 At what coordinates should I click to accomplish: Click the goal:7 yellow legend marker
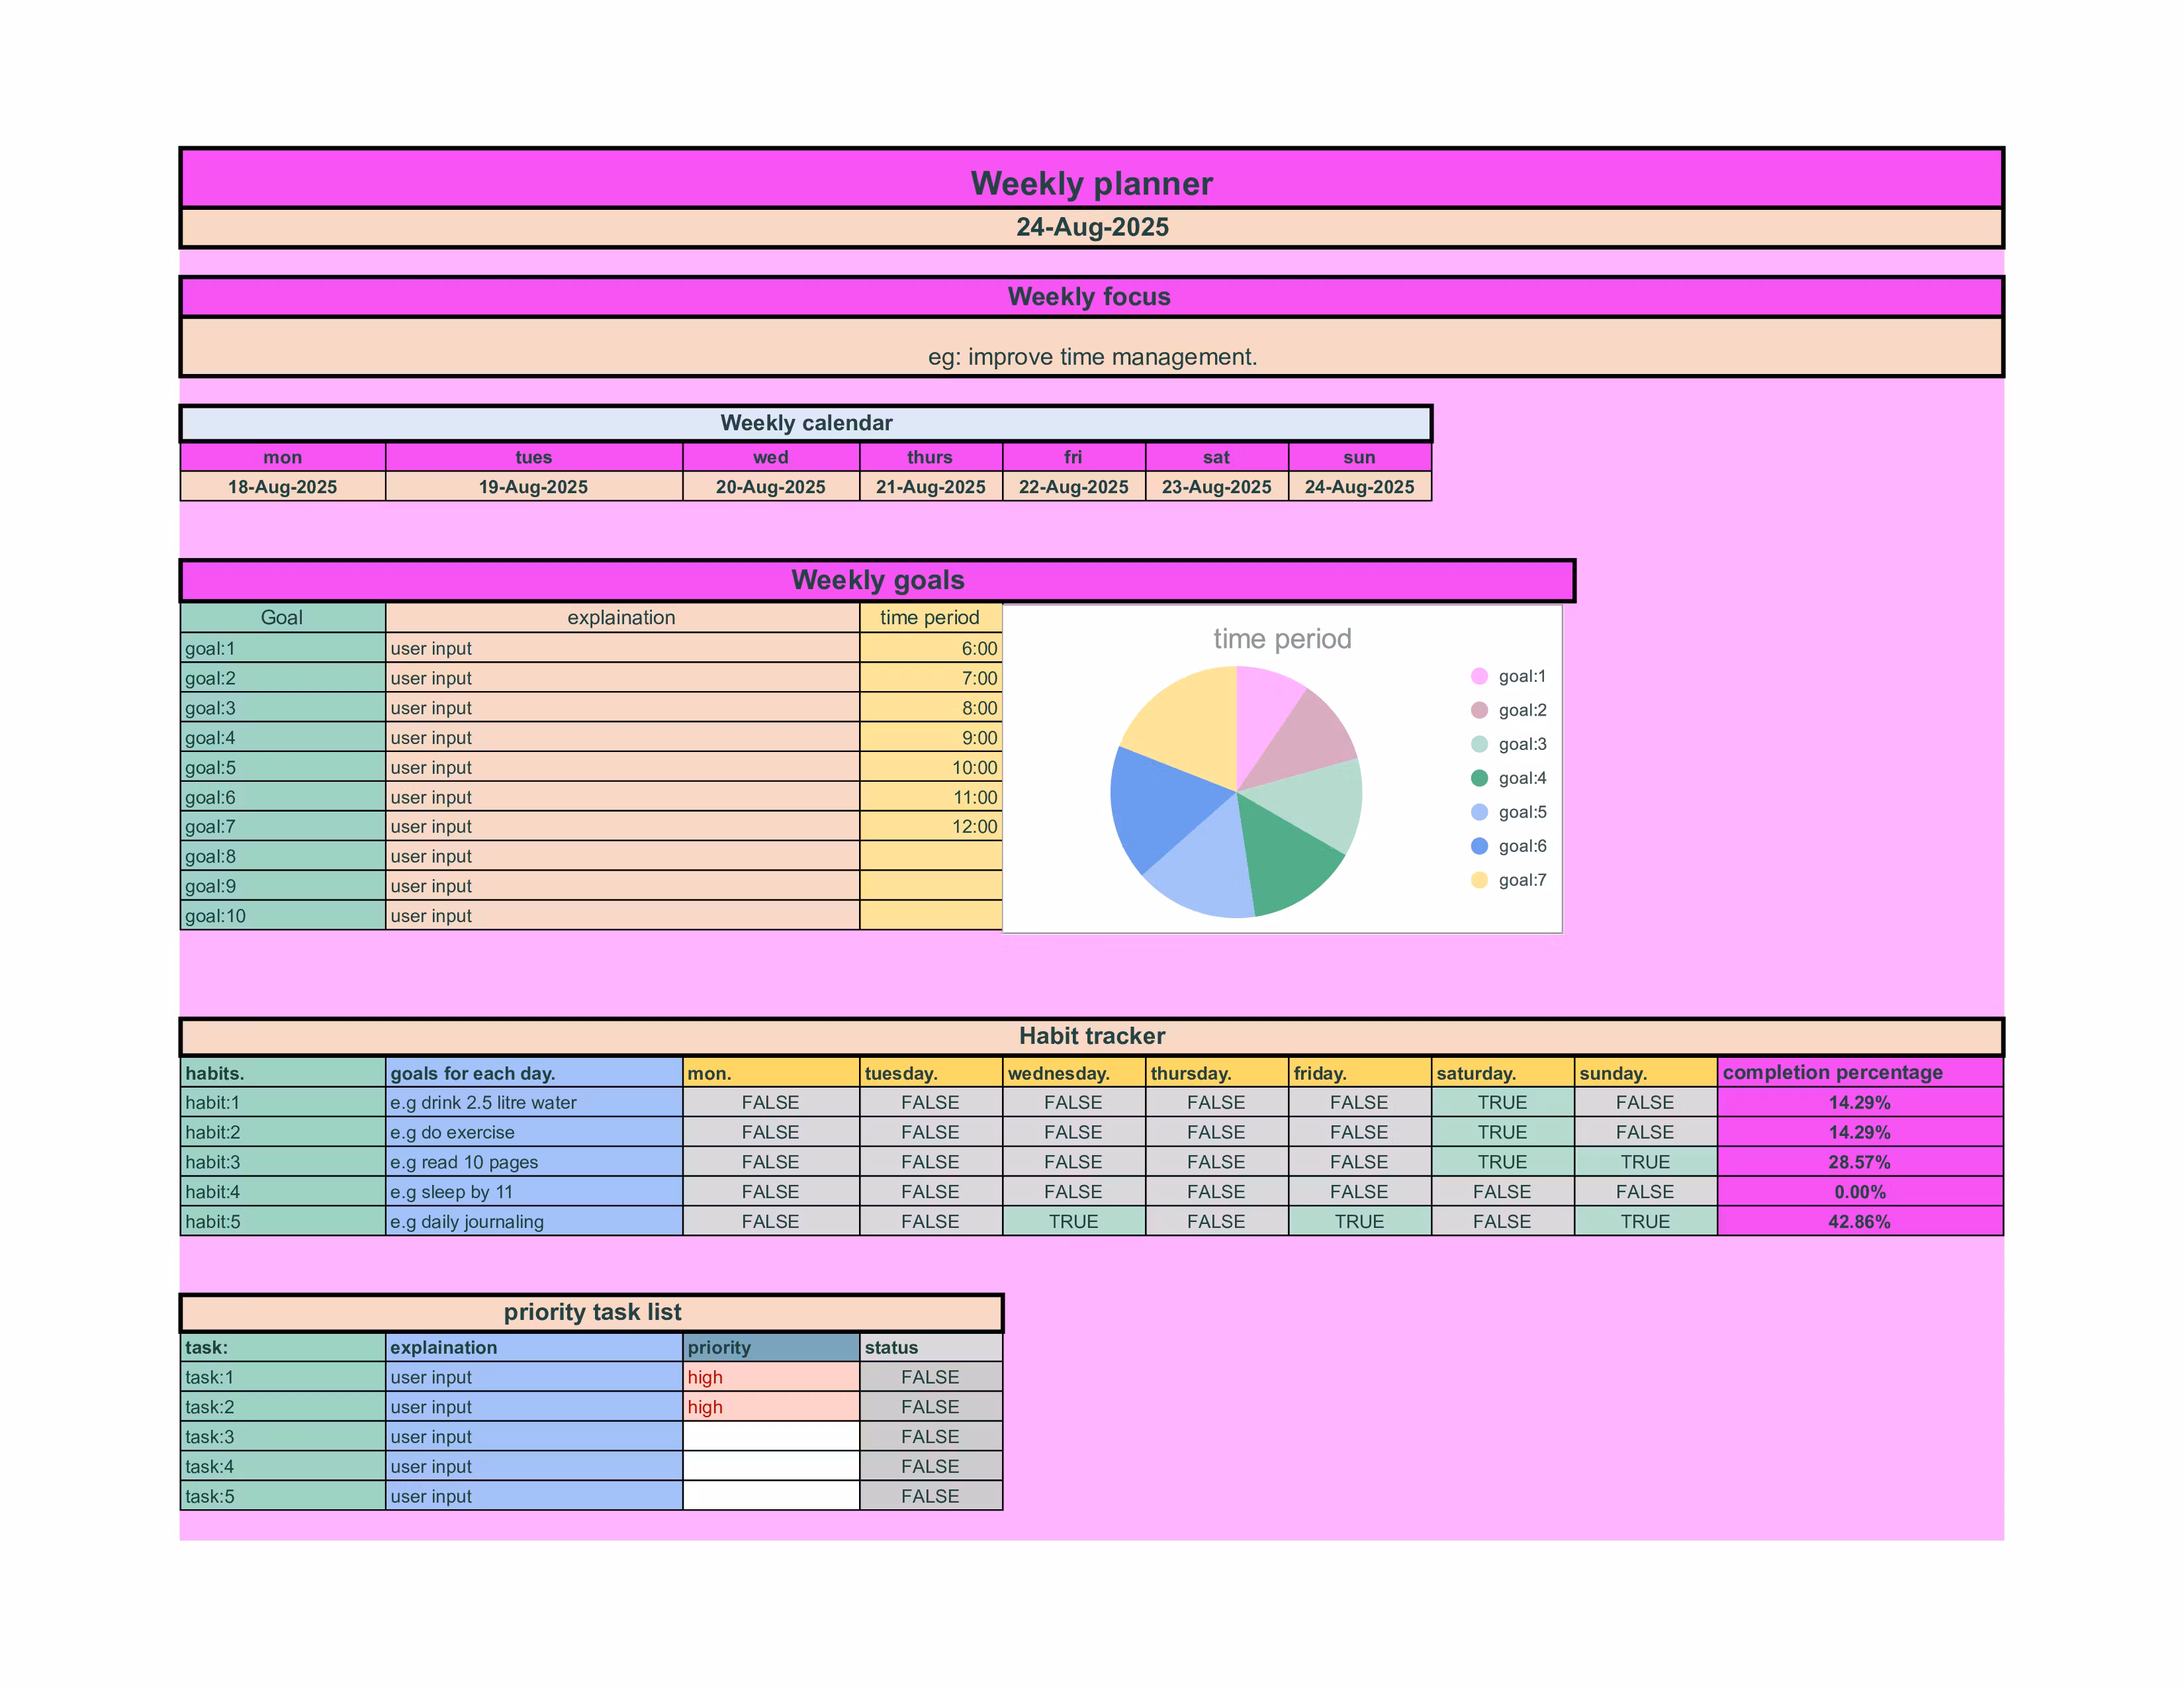tap(1479, 880)
